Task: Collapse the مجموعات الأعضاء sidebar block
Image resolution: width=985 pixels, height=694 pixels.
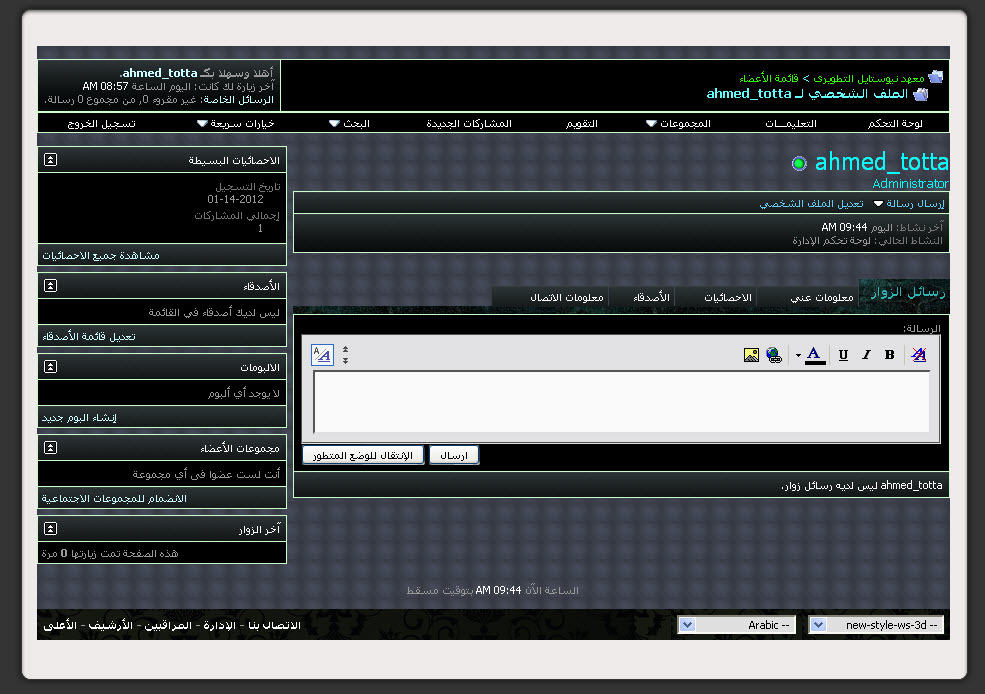Action: click(50, 448)
